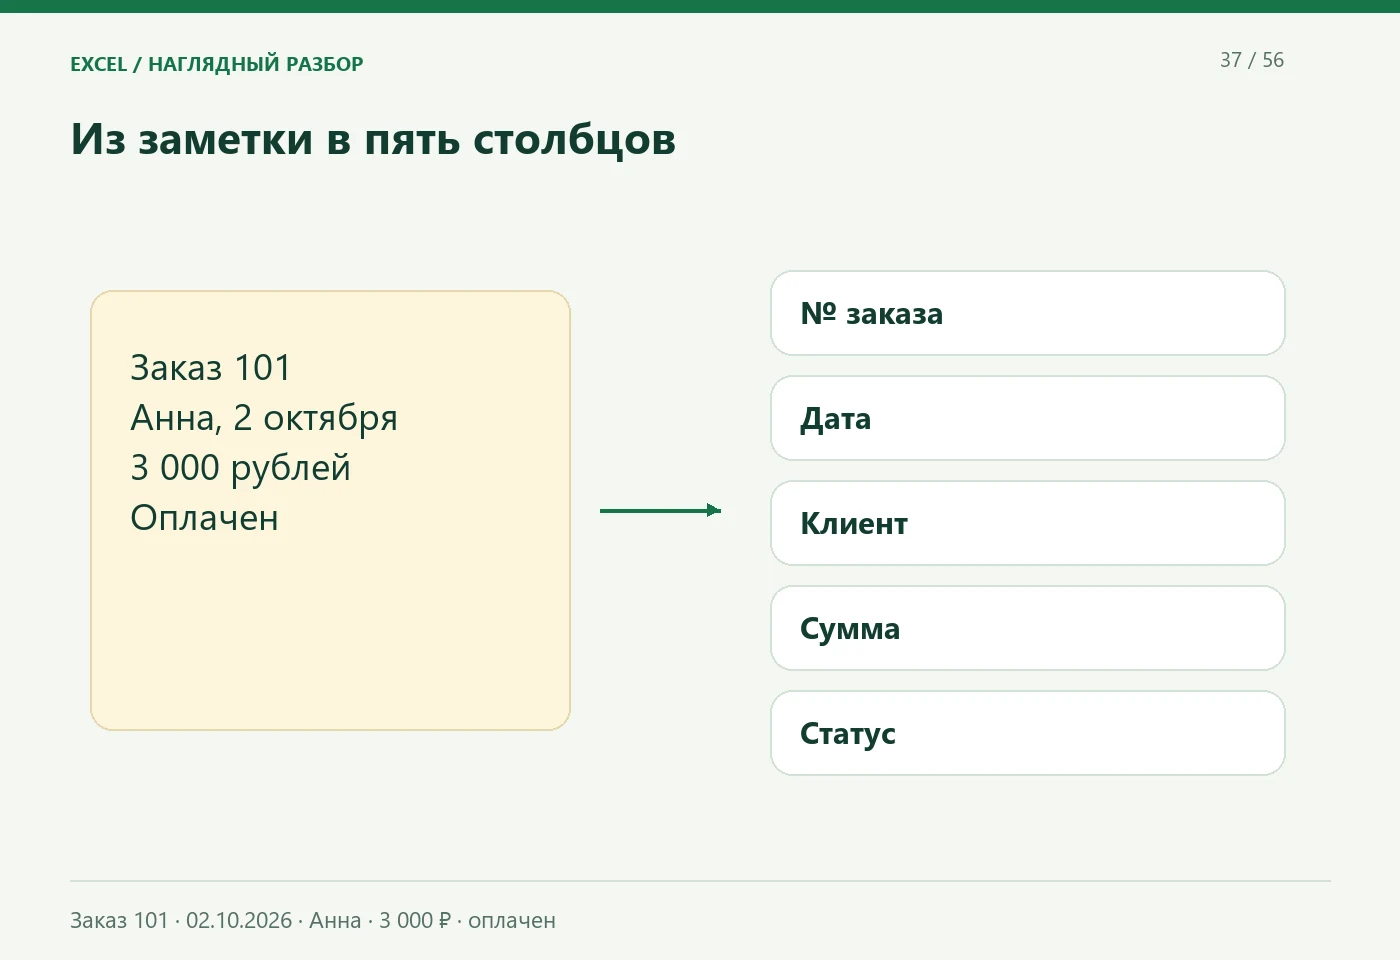Click the note line 'Заказ 101'
The height and width of the screenshot is (960, 1400).
(x=210, y=368)
